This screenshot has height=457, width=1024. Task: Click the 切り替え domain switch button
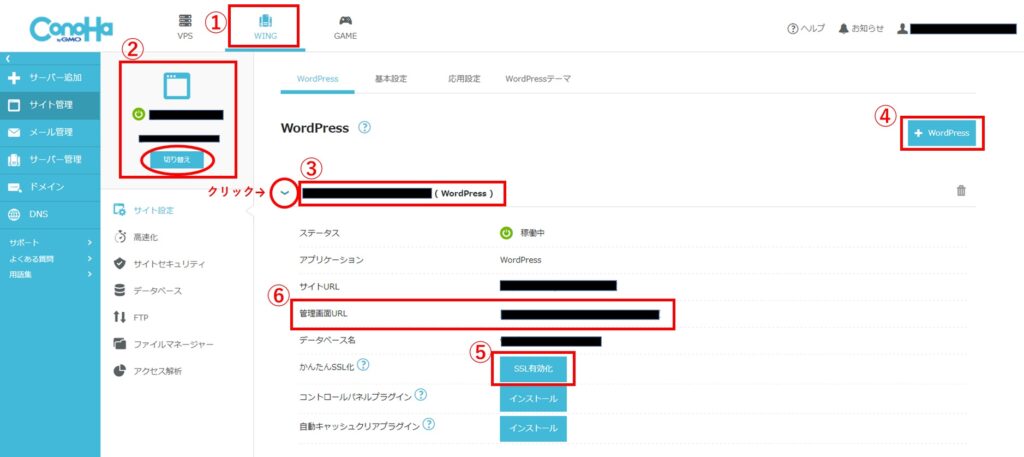click(x=178, y=160)
